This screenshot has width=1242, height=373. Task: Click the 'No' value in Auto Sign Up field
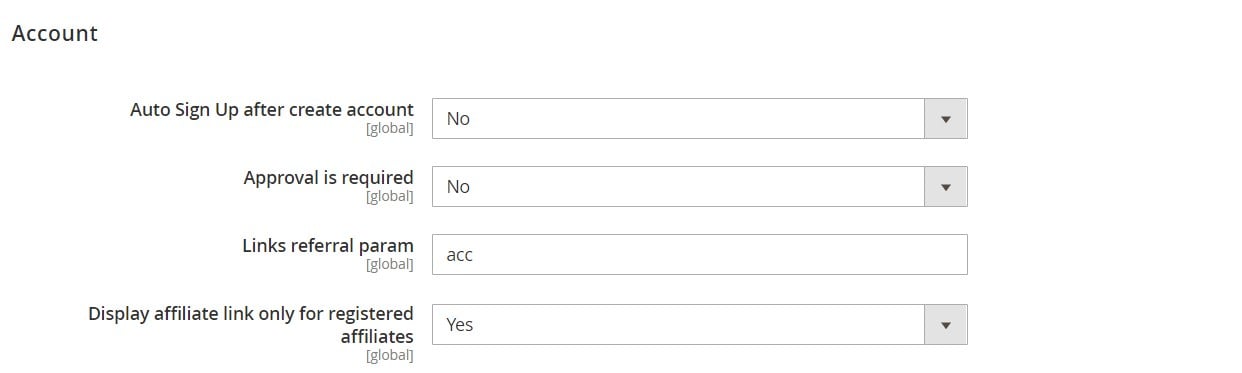[x=458, y=119]
